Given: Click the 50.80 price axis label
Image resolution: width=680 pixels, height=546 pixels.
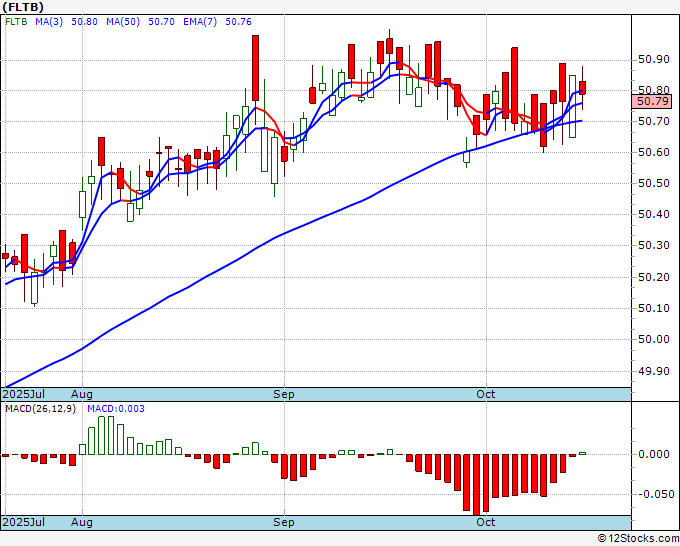Looking at the screenshot, I should pyautogui.click(x=654, y=90).
